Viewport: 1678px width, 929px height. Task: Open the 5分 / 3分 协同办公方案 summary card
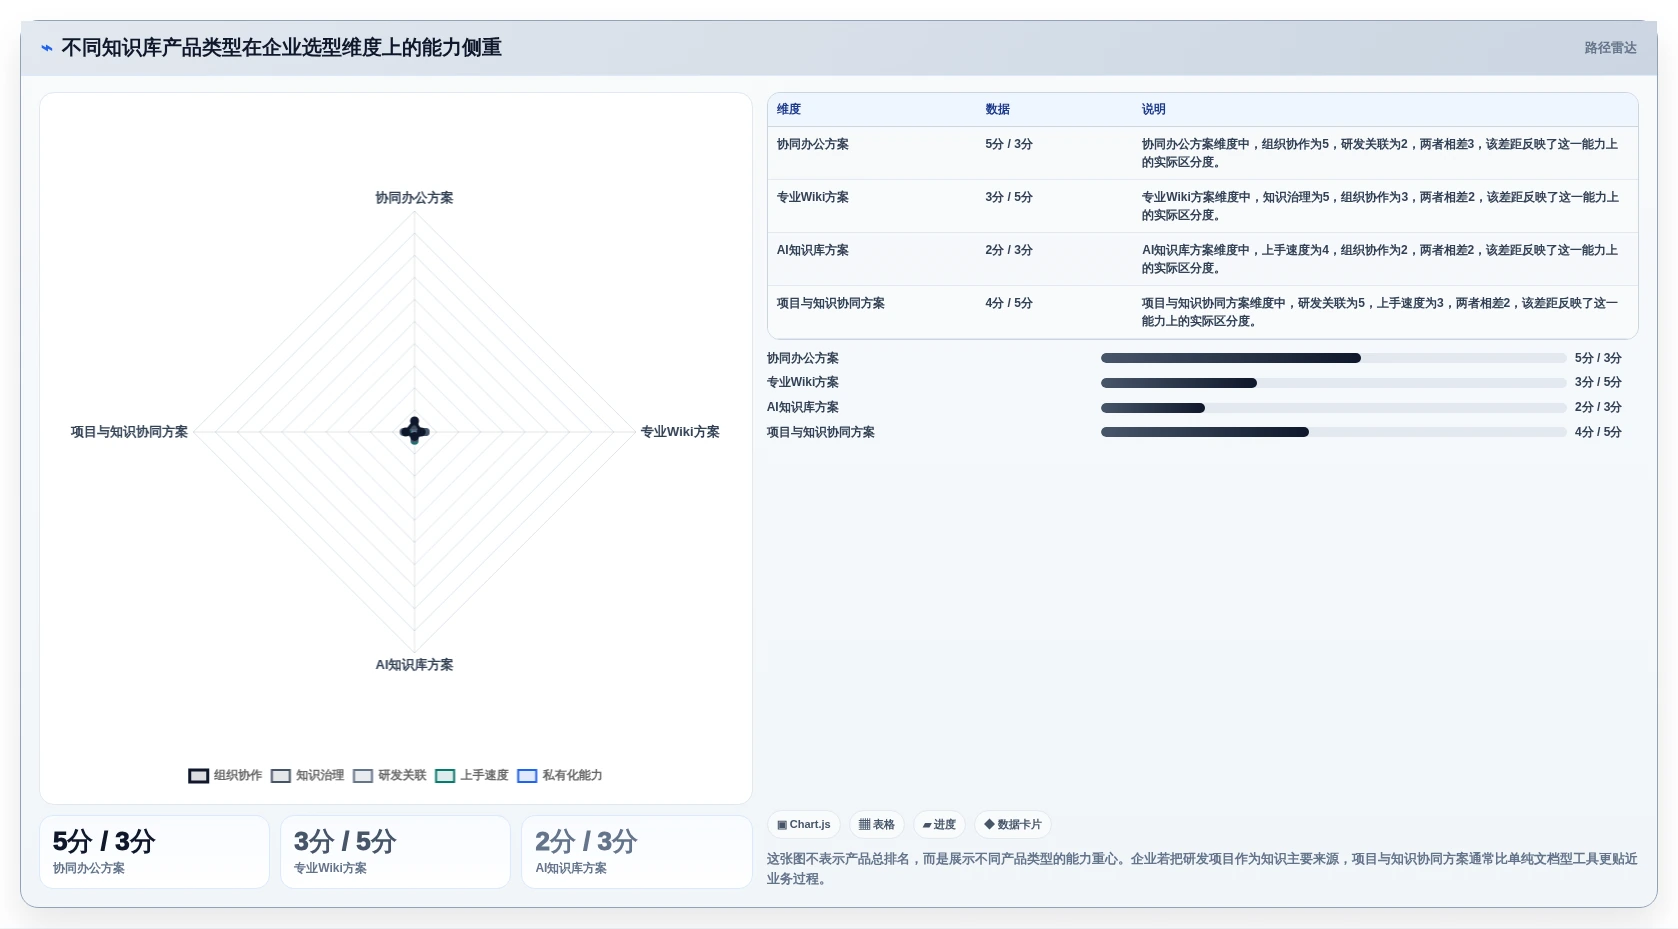click(154, 852)
